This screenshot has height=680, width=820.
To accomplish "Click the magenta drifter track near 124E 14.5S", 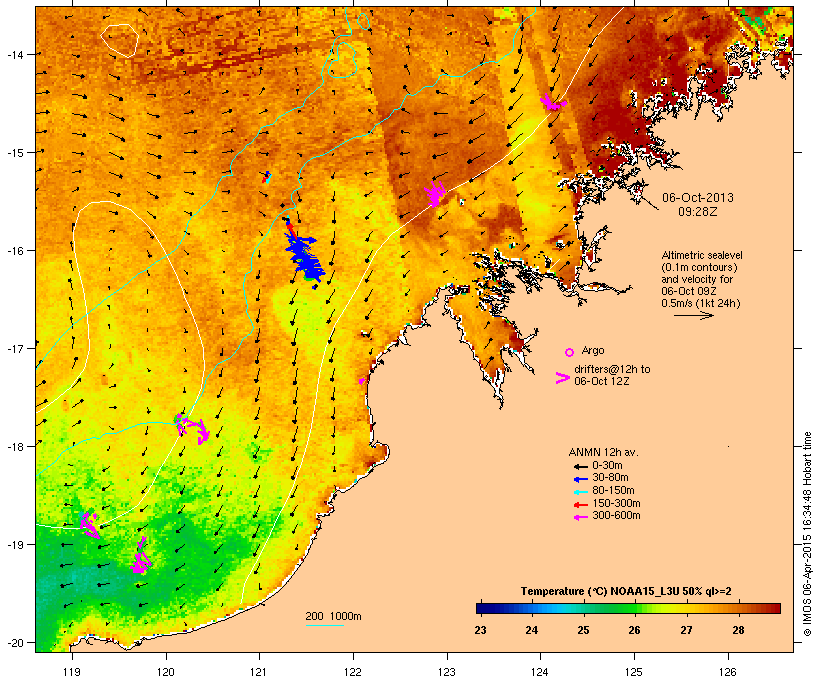I will coord(552,102).
